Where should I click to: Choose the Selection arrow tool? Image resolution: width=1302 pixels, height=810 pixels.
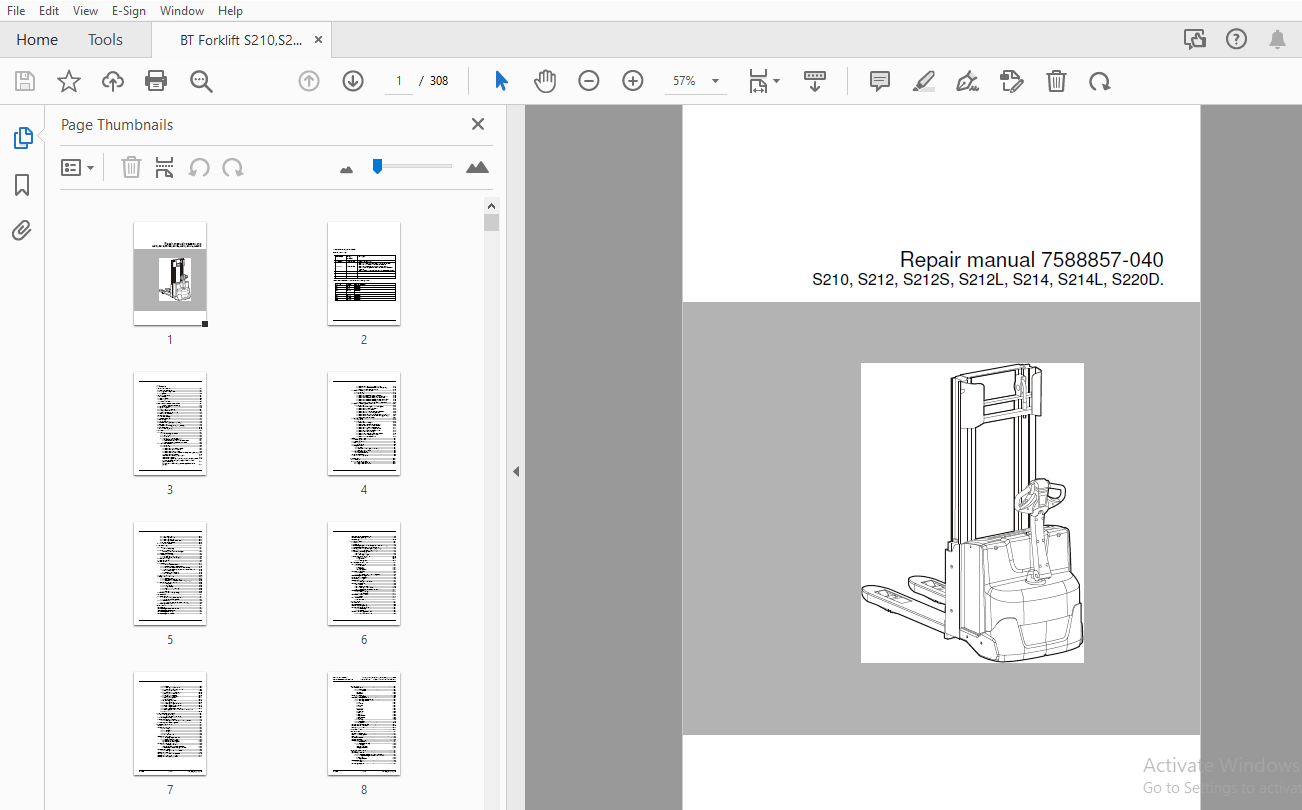(x=501, y=81)
